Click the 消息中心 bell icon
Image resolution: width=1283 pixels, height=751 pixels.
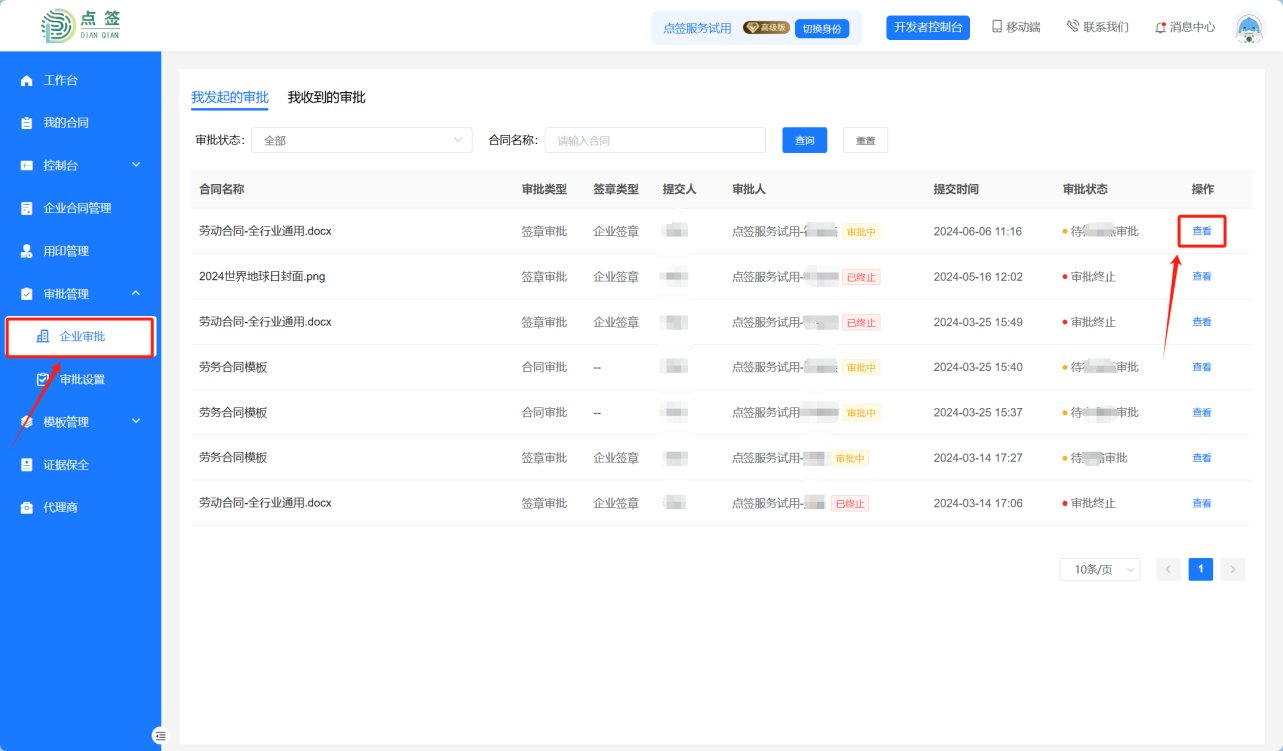[x=1160, y=27]
